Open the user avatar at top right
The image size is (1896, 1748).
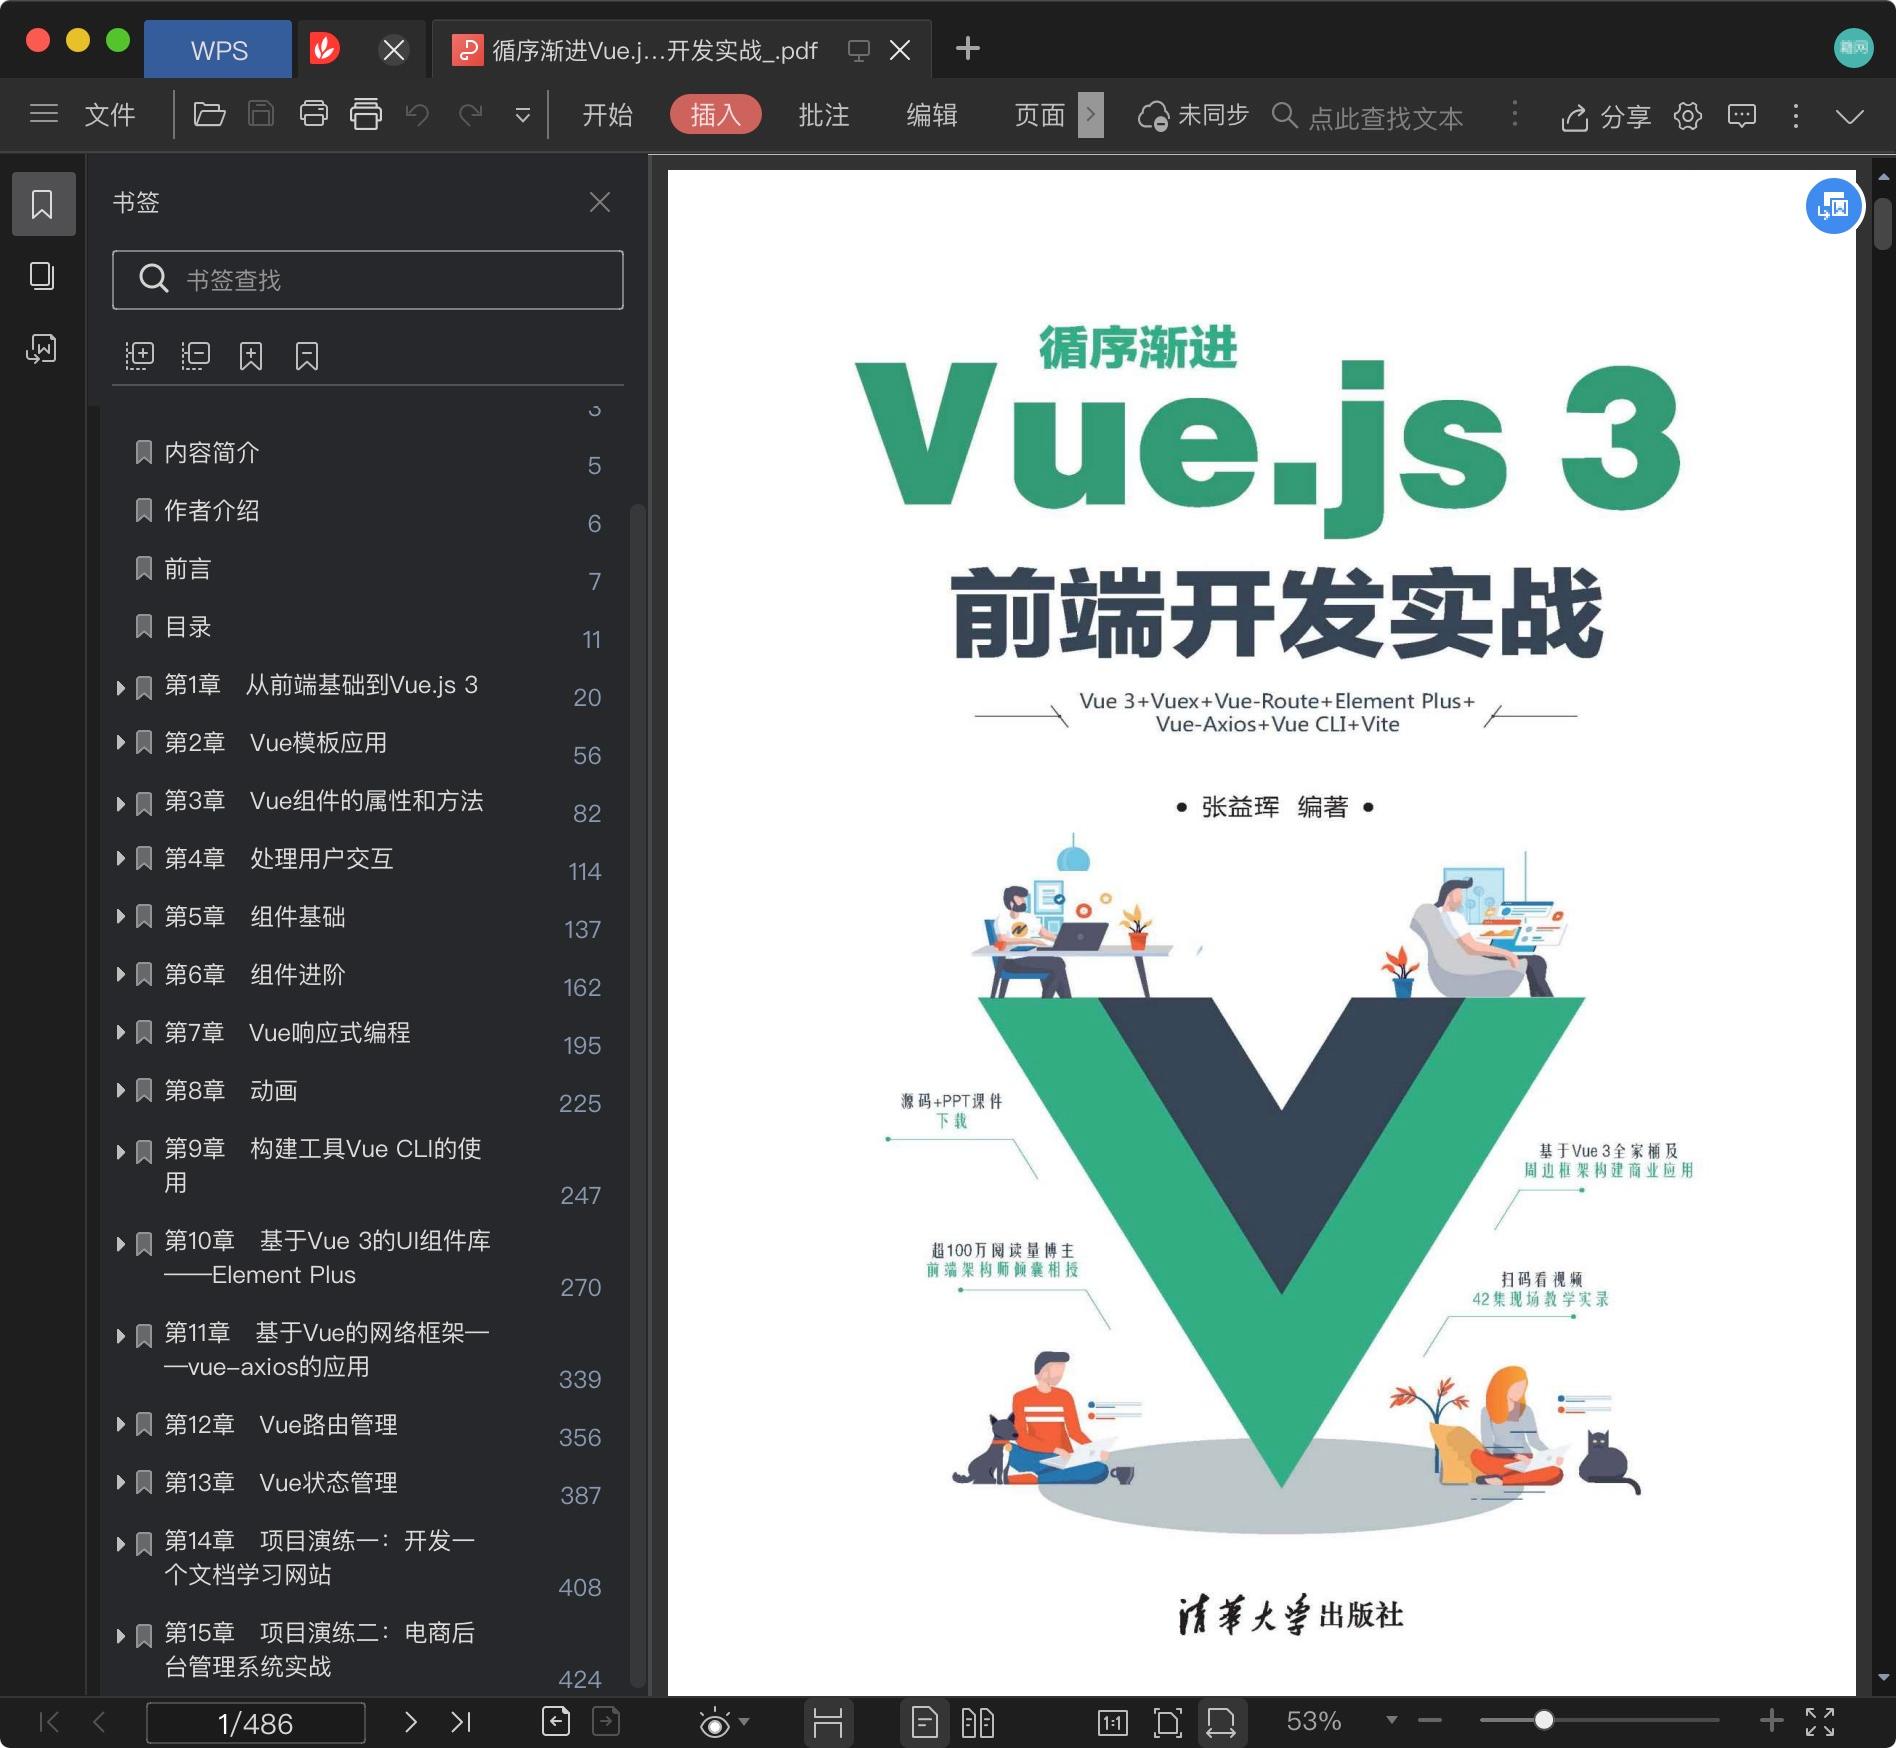[x=1853, y=48]
